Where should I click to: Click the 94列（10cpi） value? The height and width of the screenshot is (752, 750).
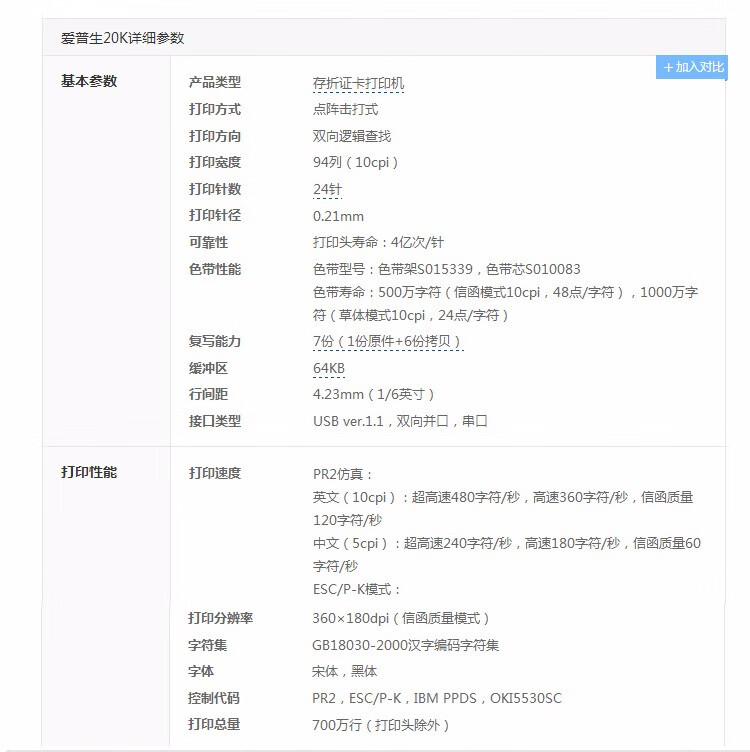(x=356, y=163)
